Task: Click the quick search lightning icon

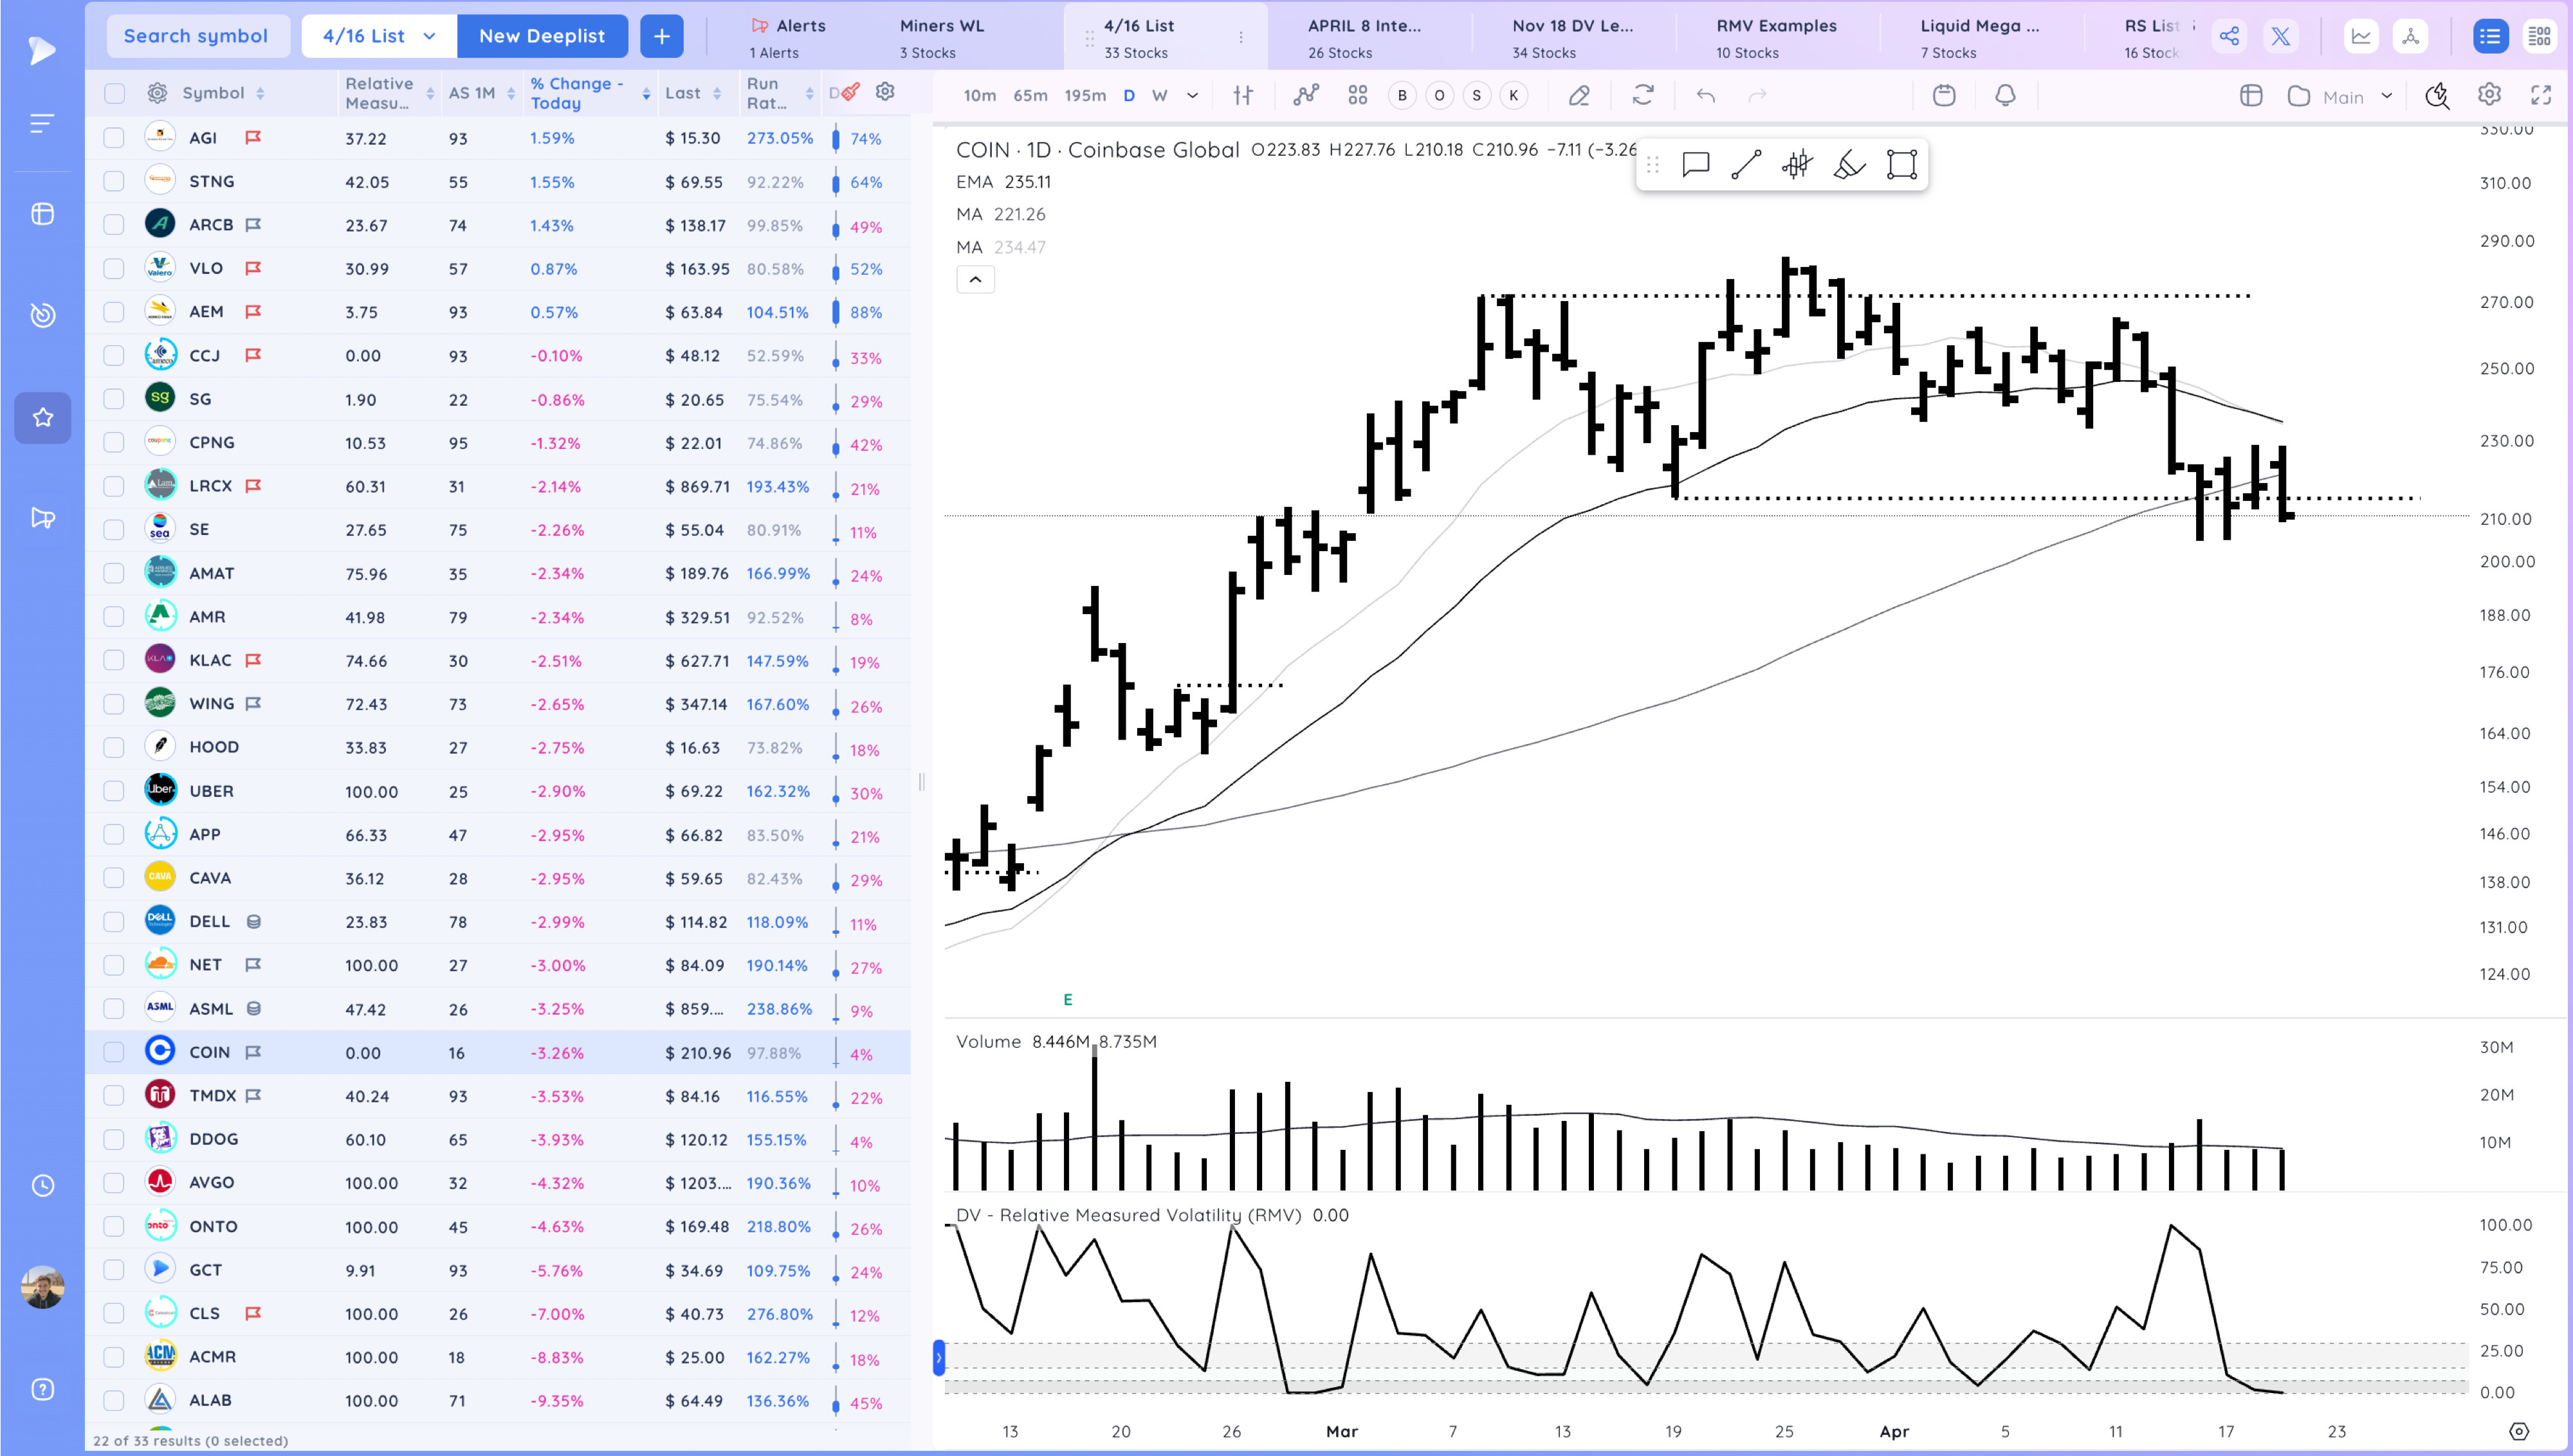Action: point(2437,96)
